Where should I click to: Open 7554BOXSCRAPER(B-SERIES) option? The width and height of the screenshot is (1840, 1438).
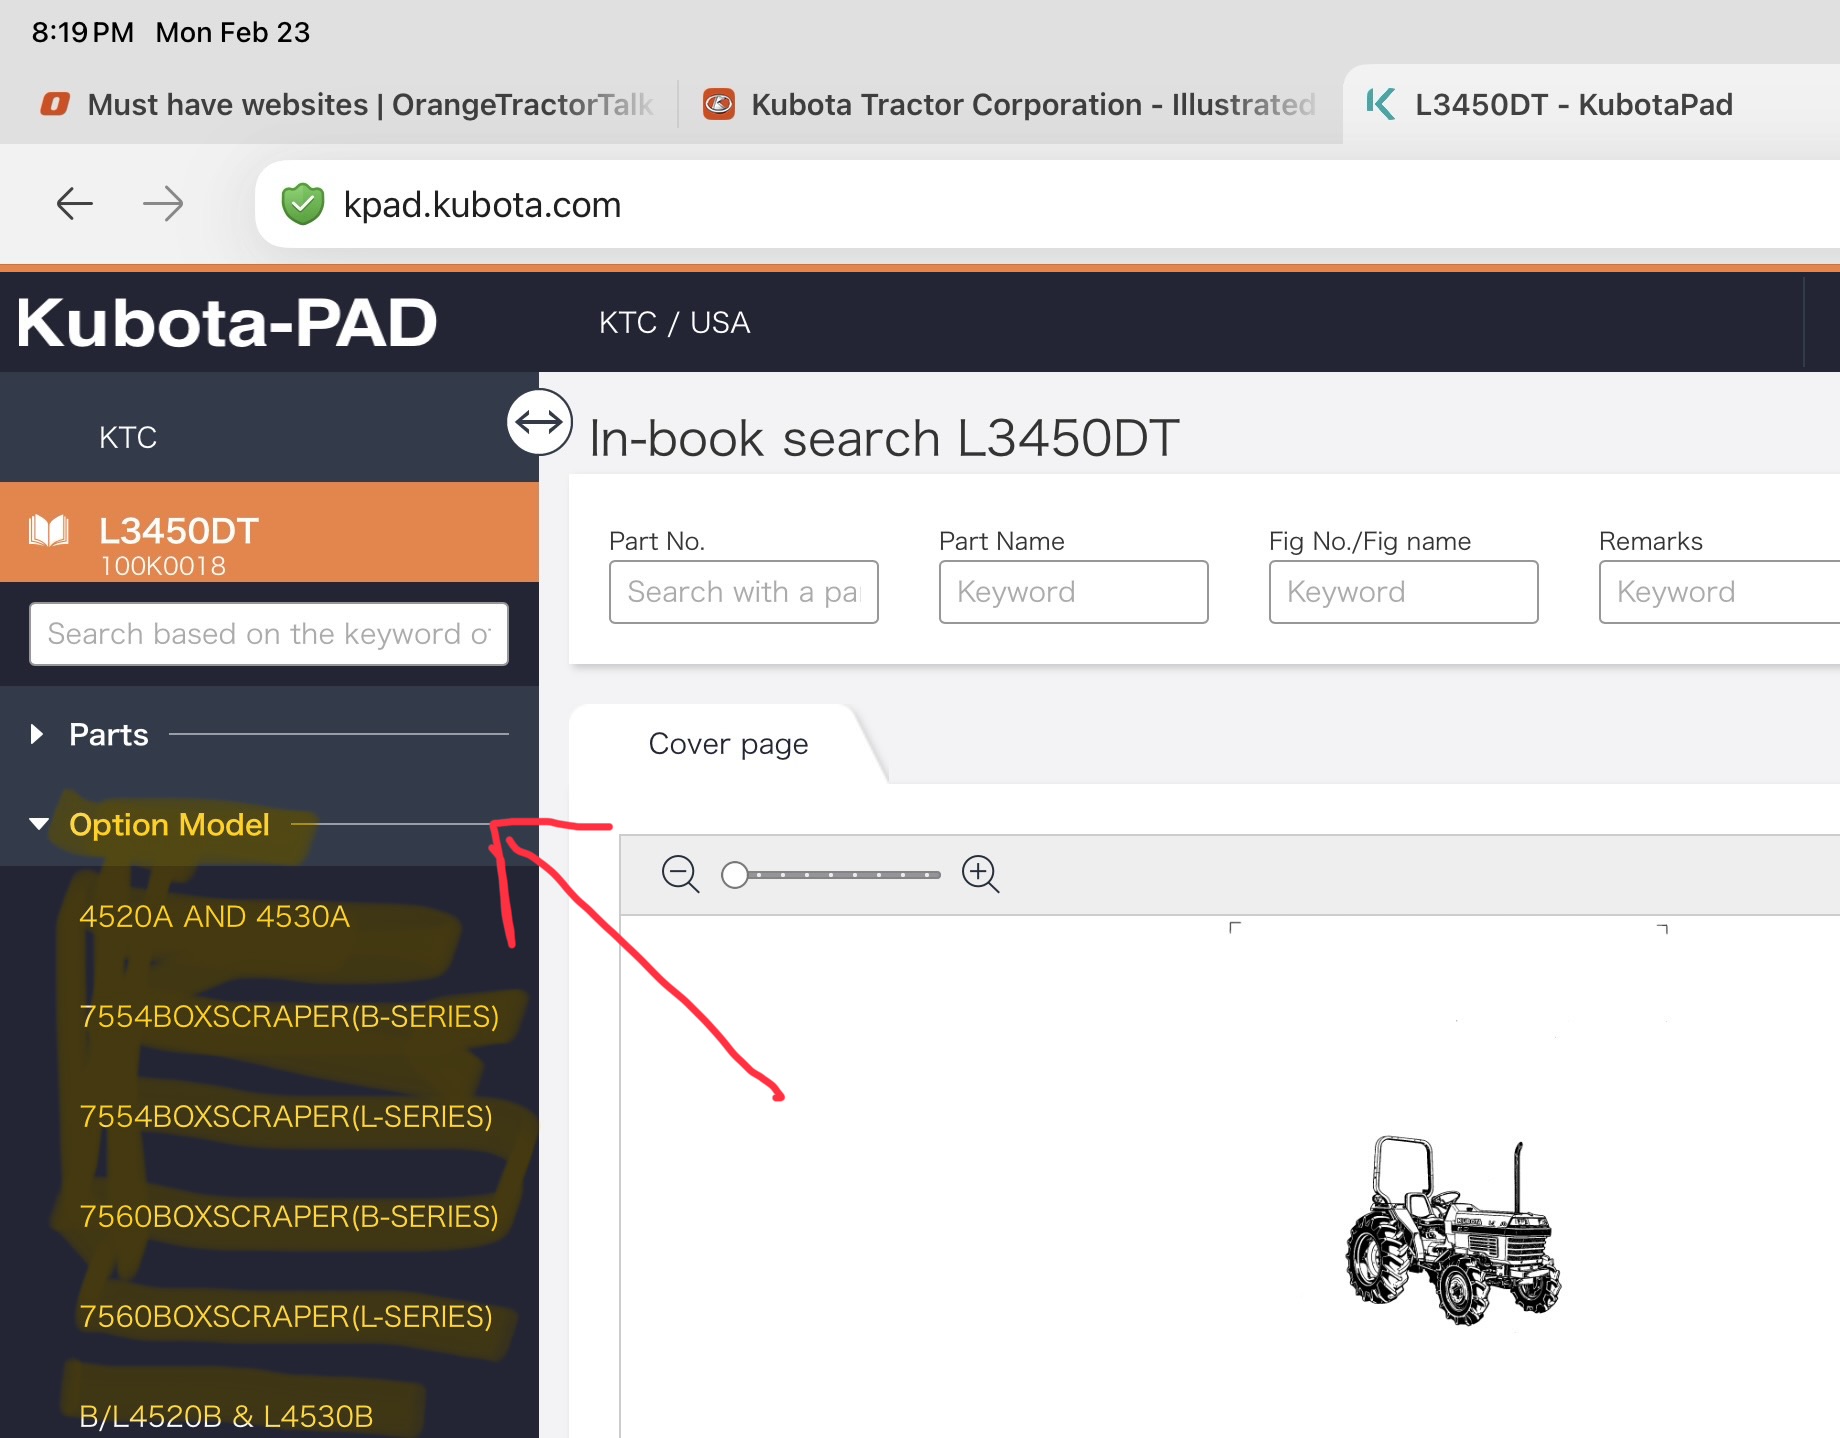[x=288, y=1017]
